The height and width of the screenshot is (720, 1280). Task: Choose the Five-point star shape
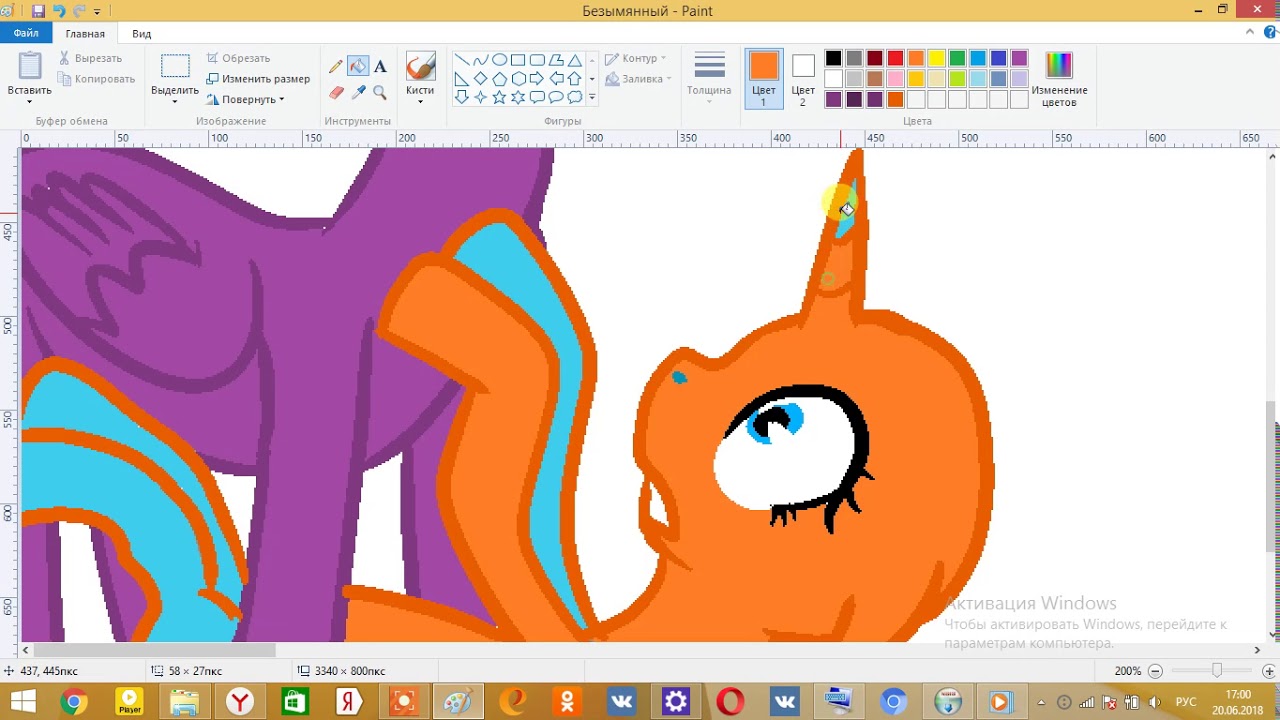coord(500,97)
